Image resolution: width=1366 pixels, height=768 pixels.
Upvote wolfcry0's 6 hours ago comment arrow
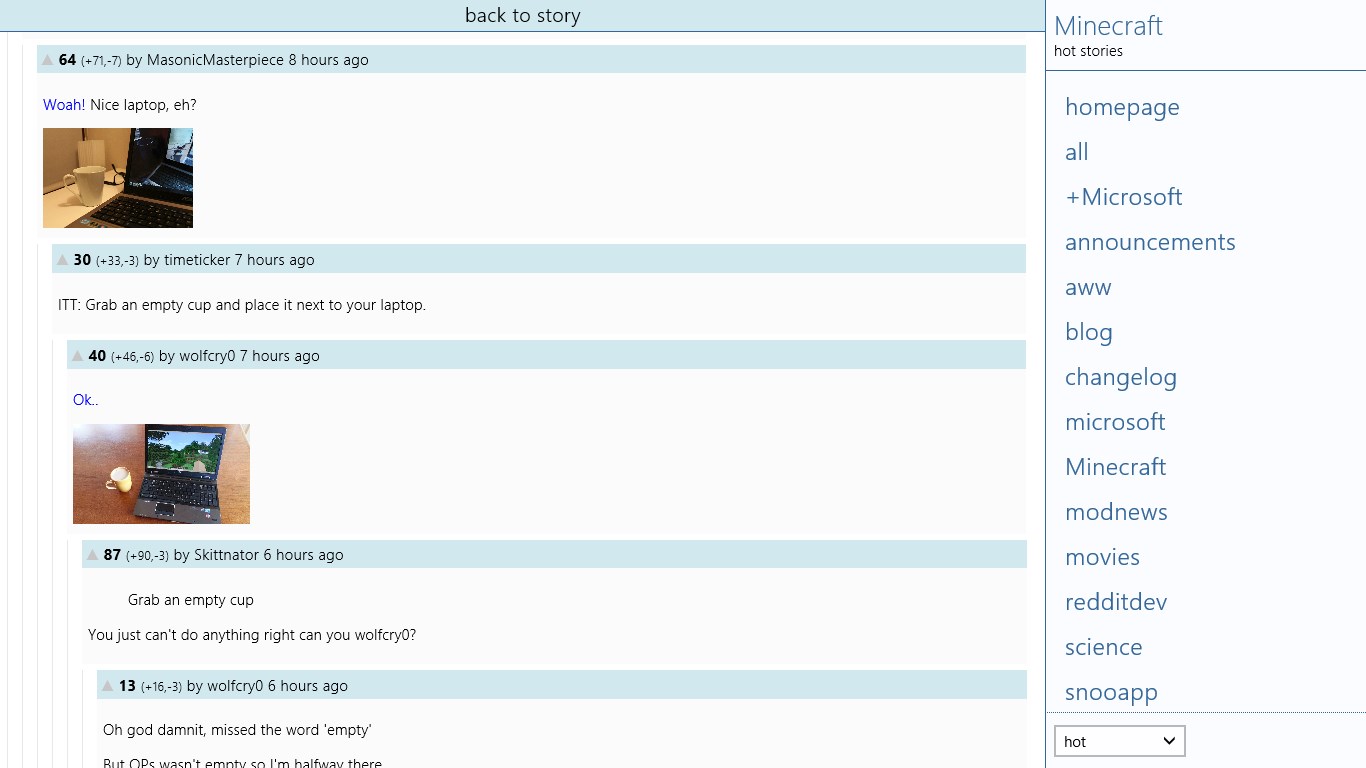107,686
